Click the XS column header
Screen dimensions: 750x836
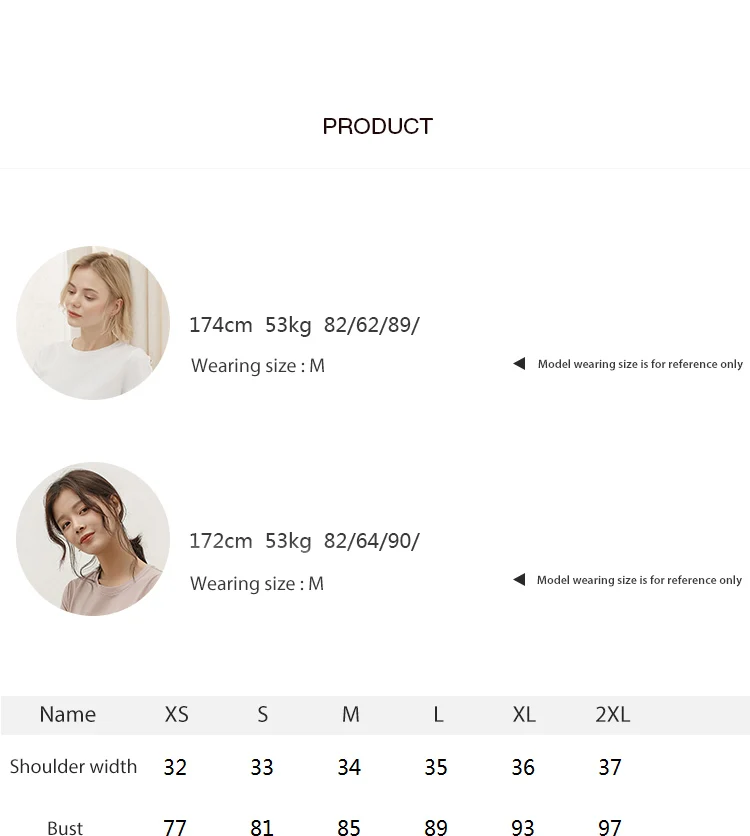[176, 714]
